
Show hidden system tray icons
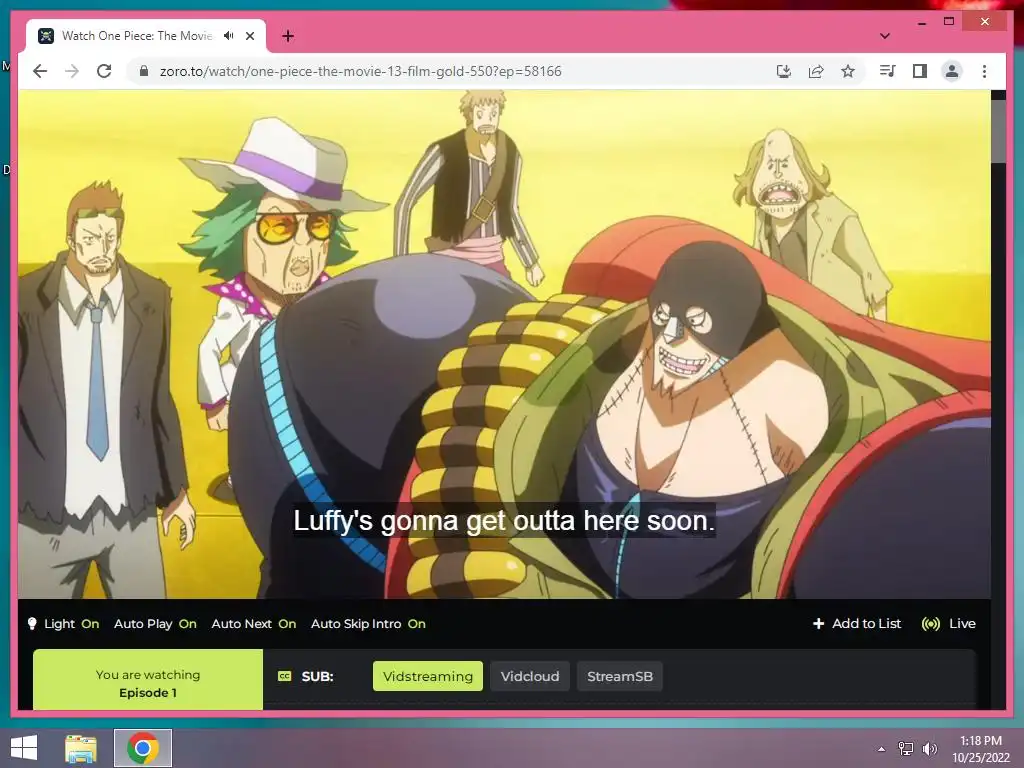[882, 749]
